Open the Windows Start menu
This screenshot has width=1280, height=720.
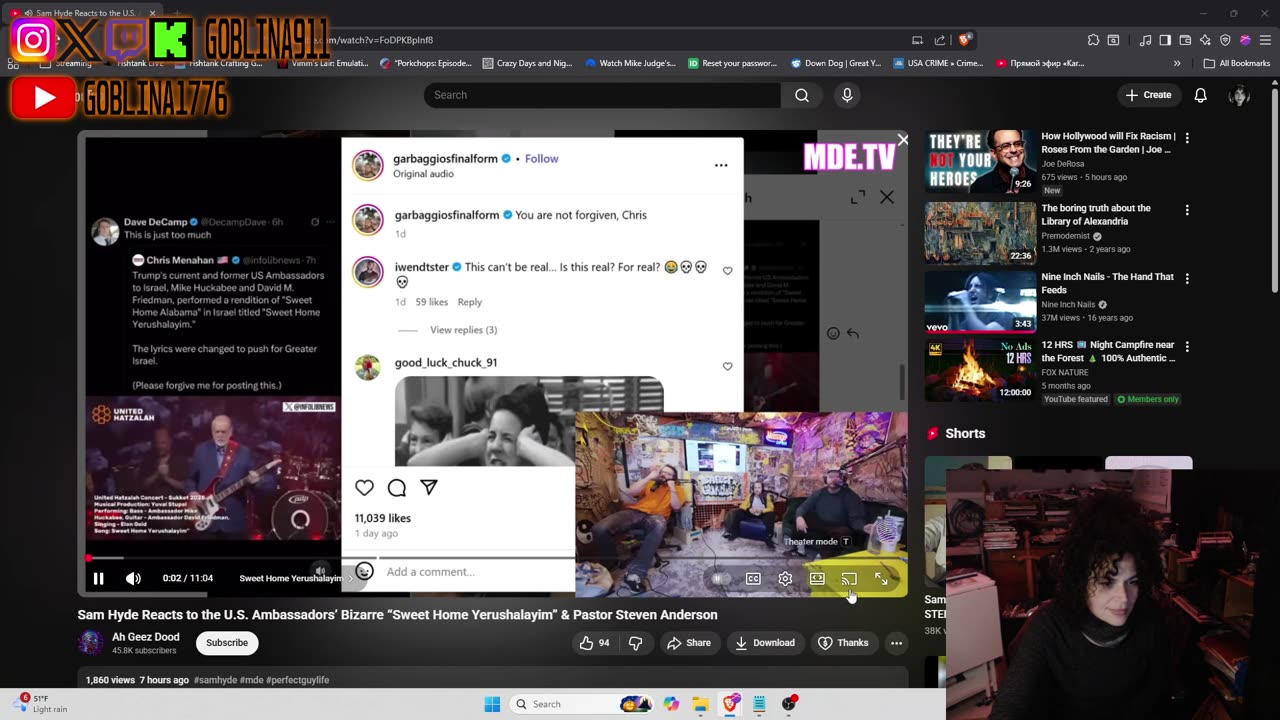point(492,704)
